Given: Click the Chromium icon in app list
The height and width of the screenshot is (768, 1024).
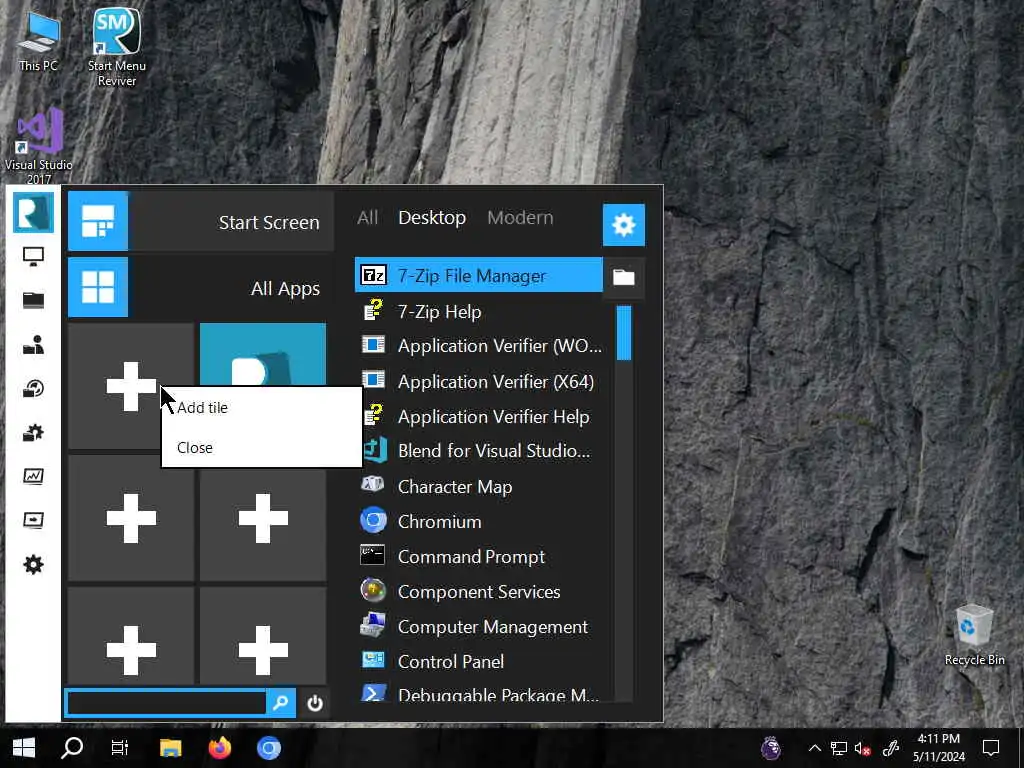Looking at the screenshot, I should (x=373, y=520).
